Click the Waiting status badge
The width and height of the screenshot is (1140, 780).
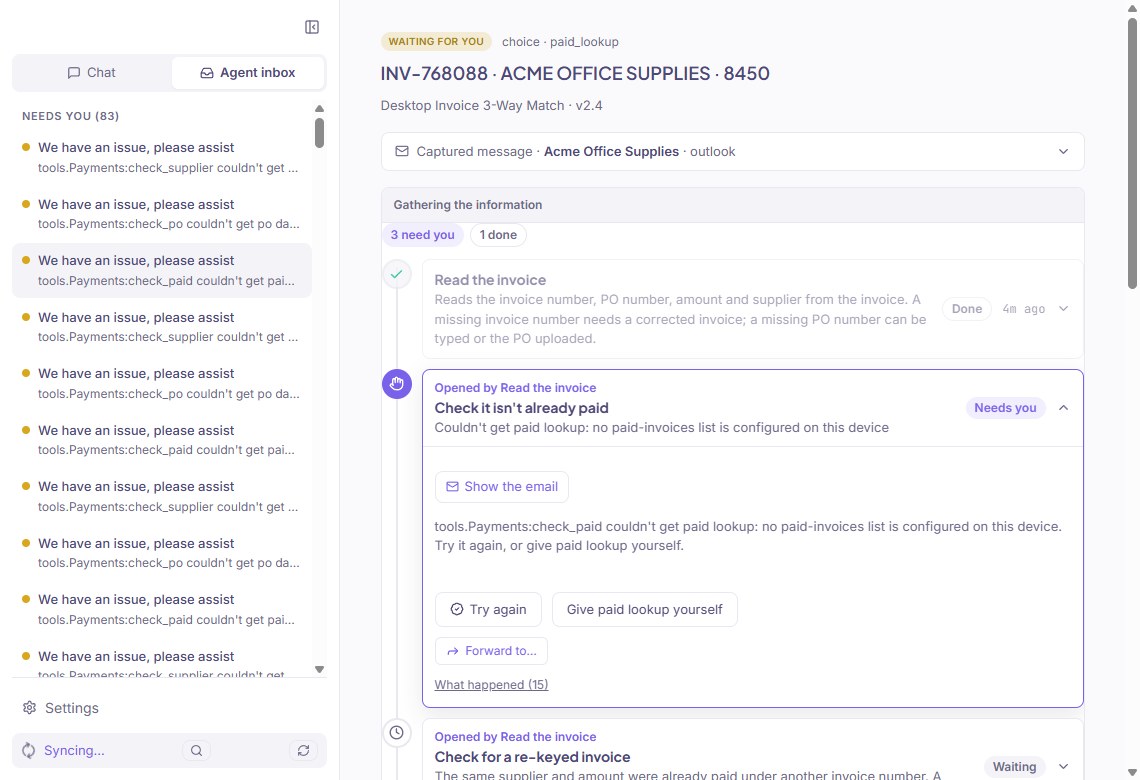pyautogui.click(x=1014, y=766)
